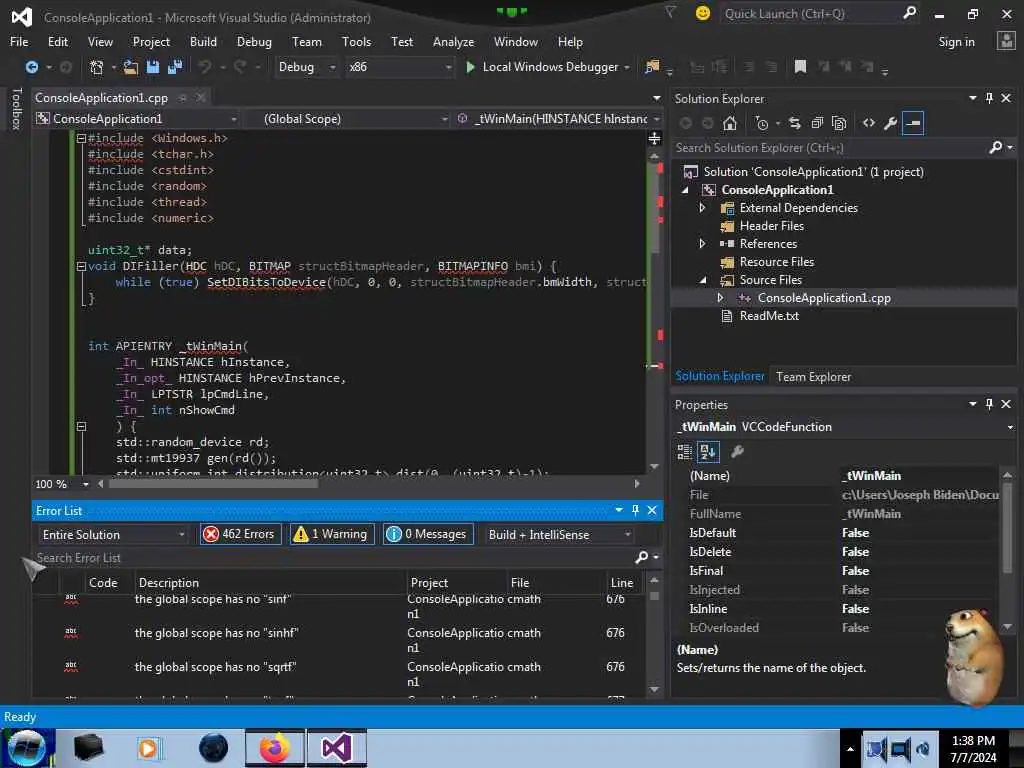This screenshot has height=768, width=1024.
Task: Open the Entire Solution filter dropdown
Action: pyautogui.click(x=113, y=534)
